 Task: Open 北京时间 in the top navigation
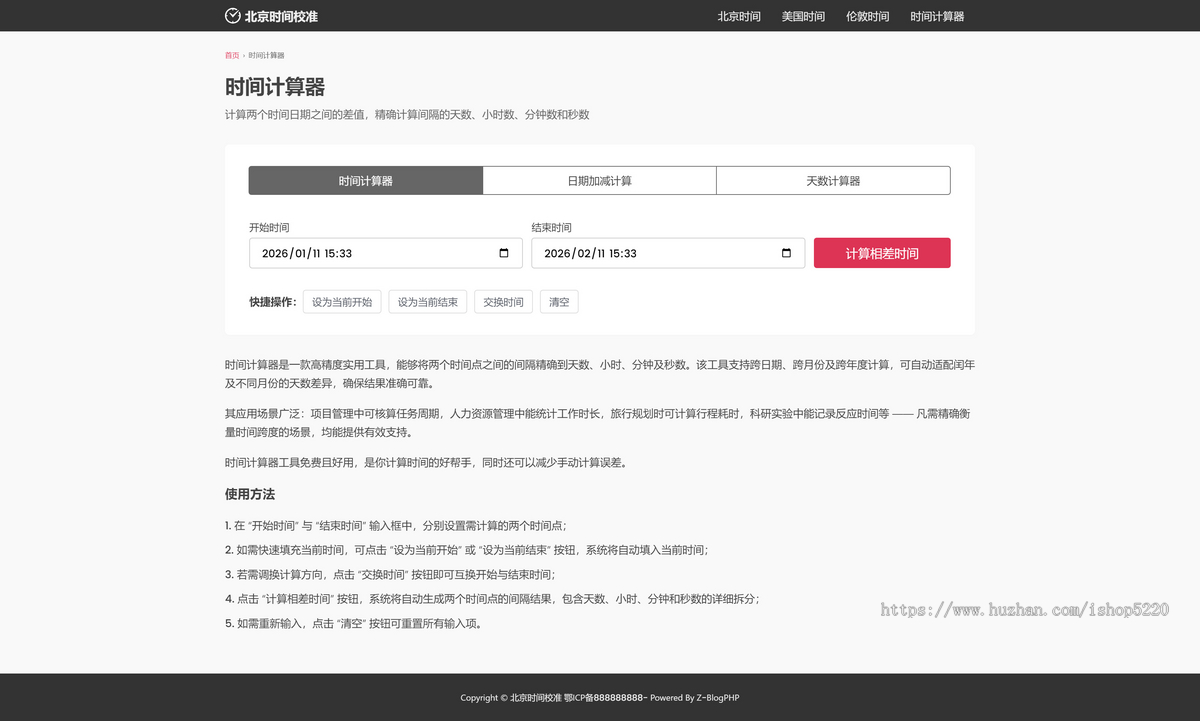pyautogui.click(x=739, y=16)
